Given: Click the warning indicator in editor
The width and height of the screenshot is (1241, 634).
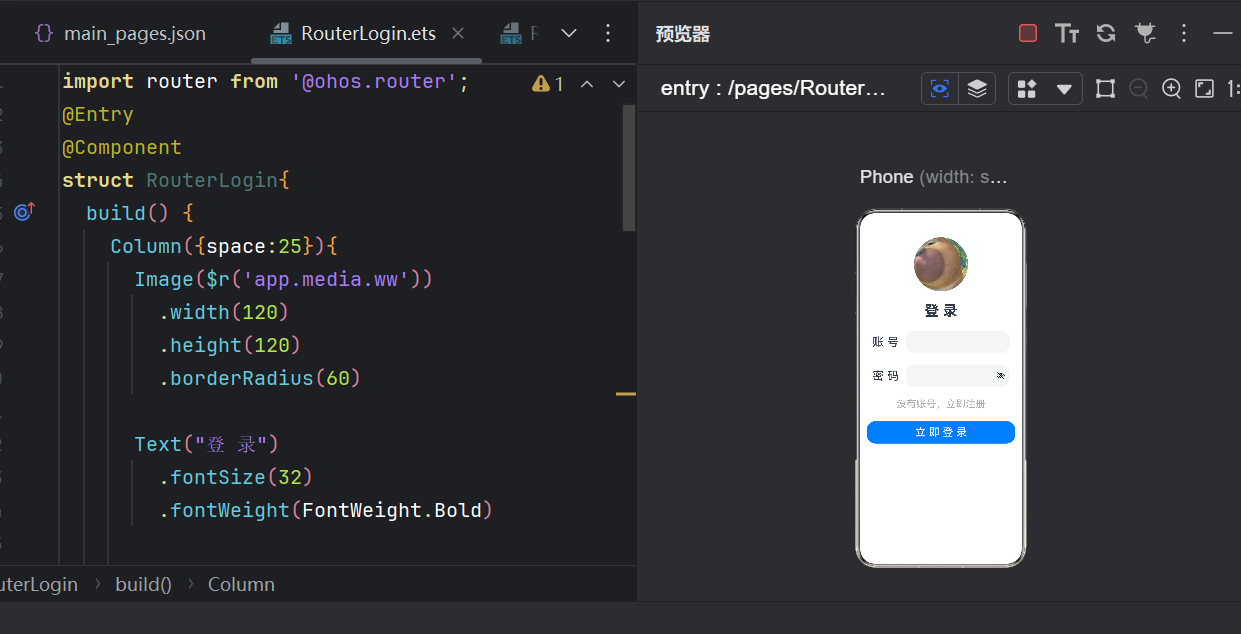Looking at the screenshot, I should tap(549, 84).
